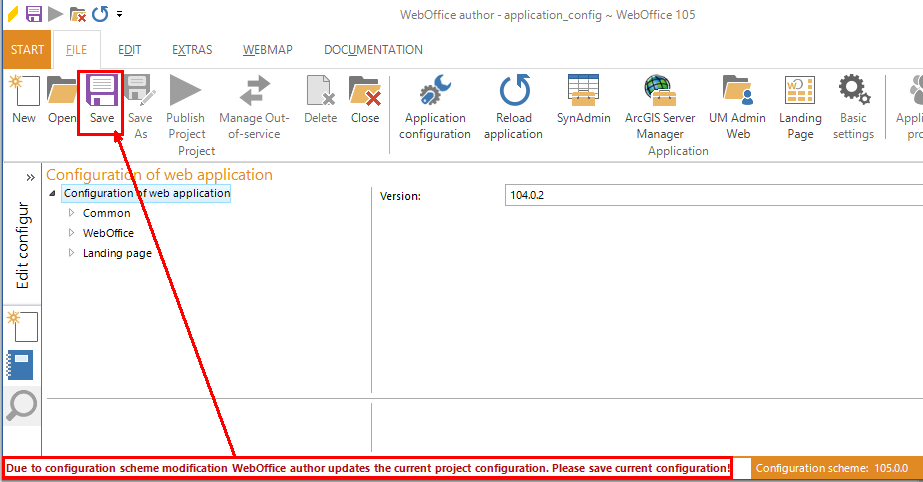Expand the sidebar with the double chevron

click(30, 177)
